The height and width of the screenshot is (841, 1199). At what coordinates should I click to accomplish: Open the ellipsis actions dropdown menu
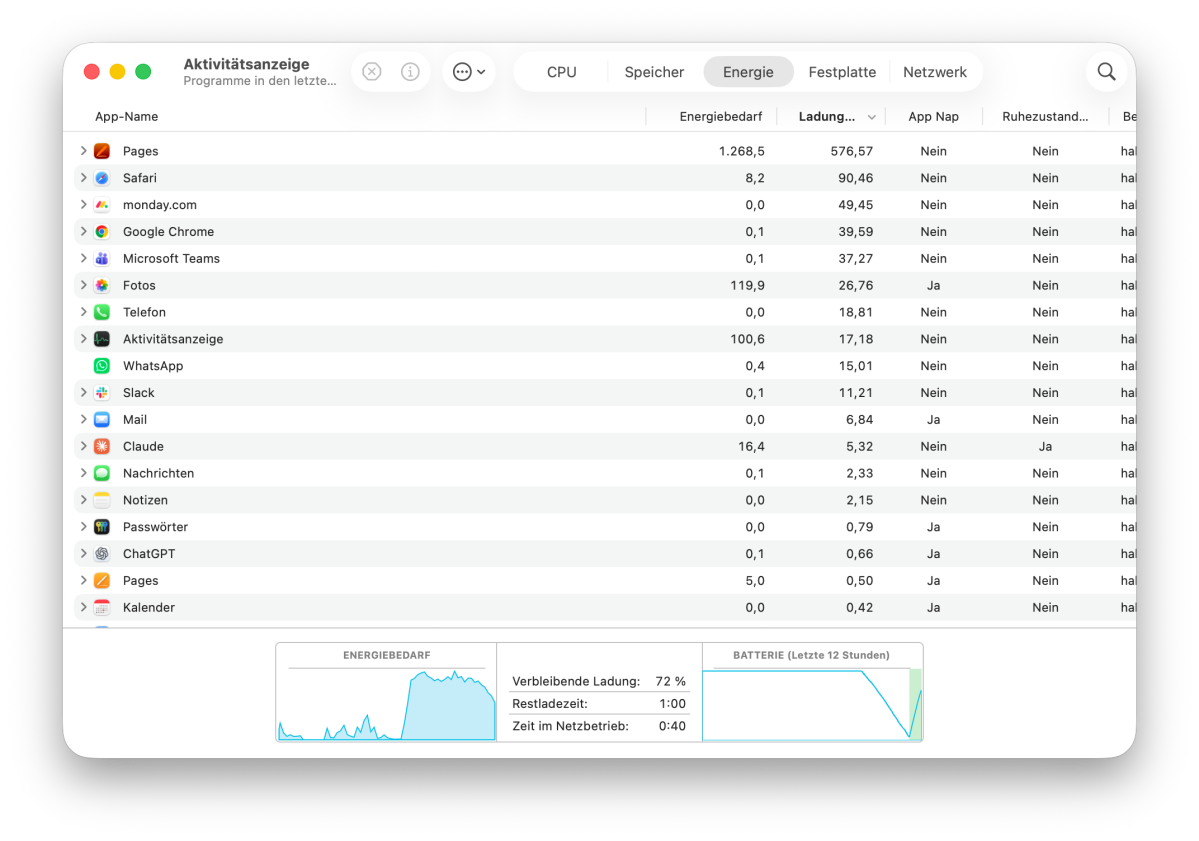[469, 72]
